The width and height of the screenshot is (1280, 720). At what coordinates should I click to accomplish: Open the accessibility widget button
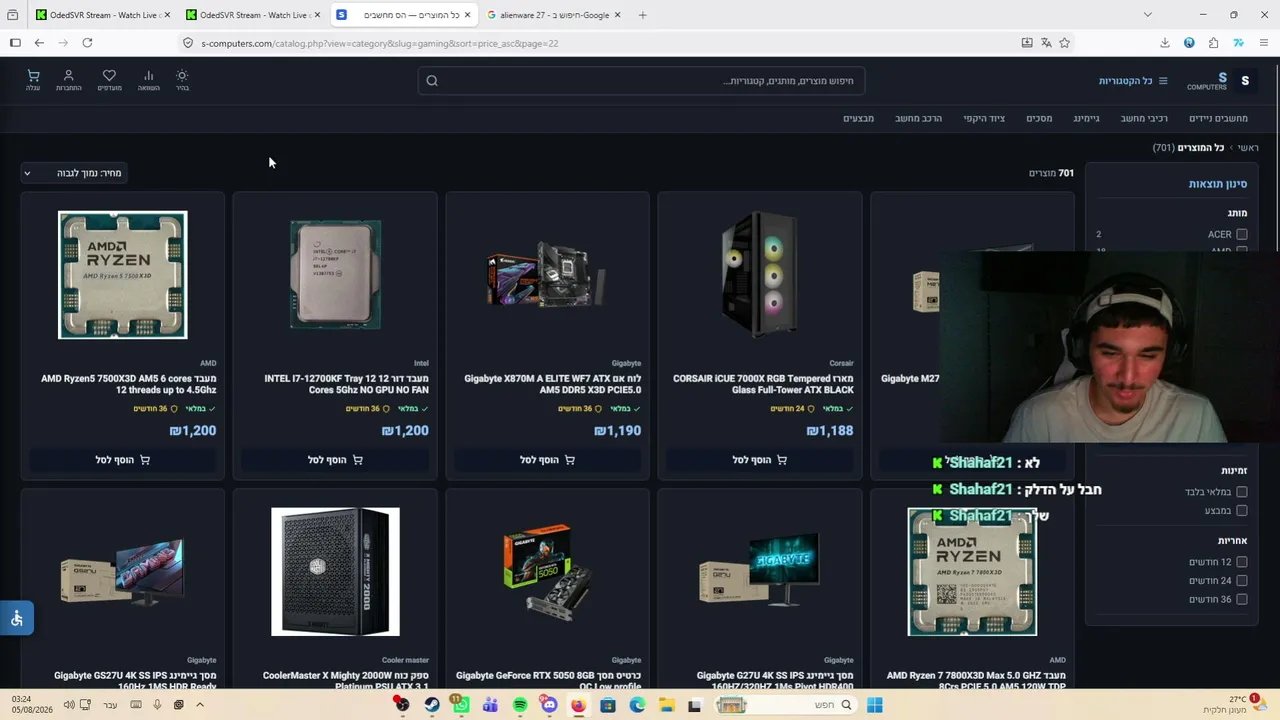coord(17,618)
